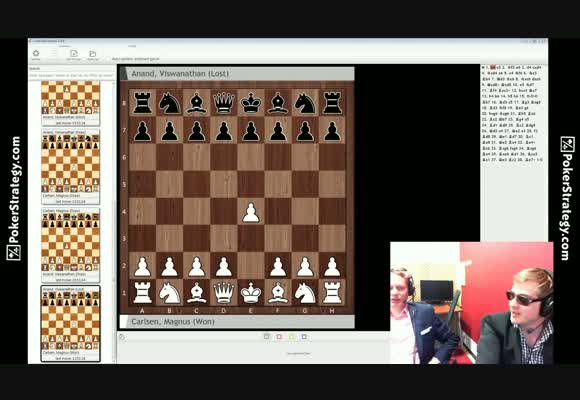
Task: Select the yellow square marker below the board
Action: tap(291, 336)
